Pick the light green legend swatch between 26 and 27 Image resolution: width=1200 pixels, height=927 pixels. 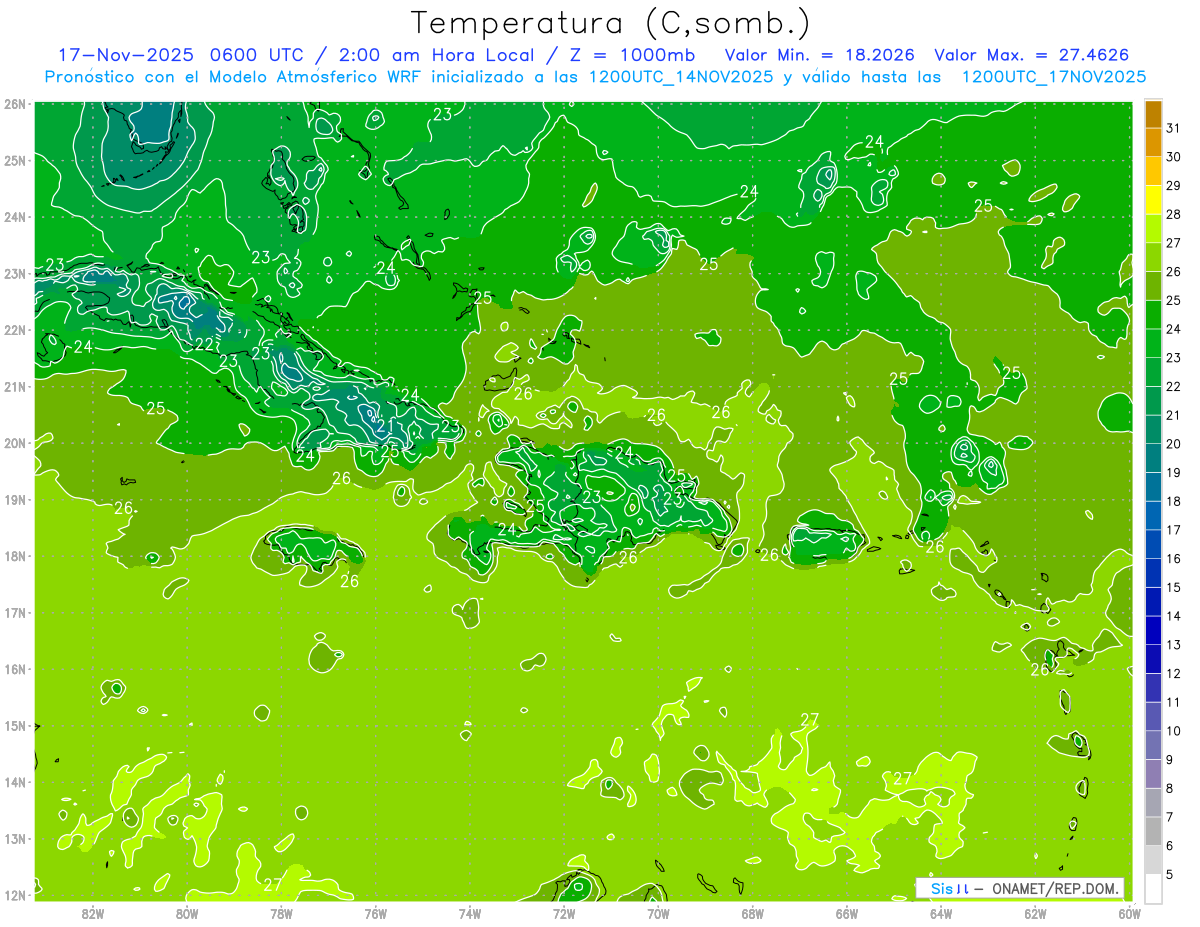tap(1153, 258)
